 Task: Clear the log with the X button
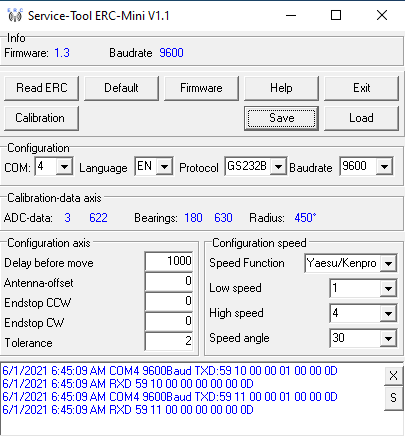click(393, 376)
